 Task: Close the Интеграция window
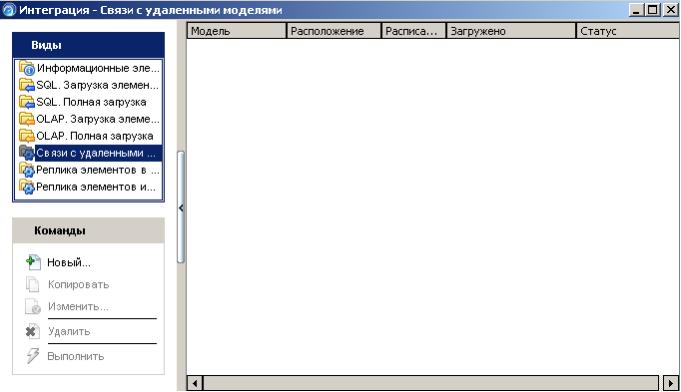click(x=671, y=10)
